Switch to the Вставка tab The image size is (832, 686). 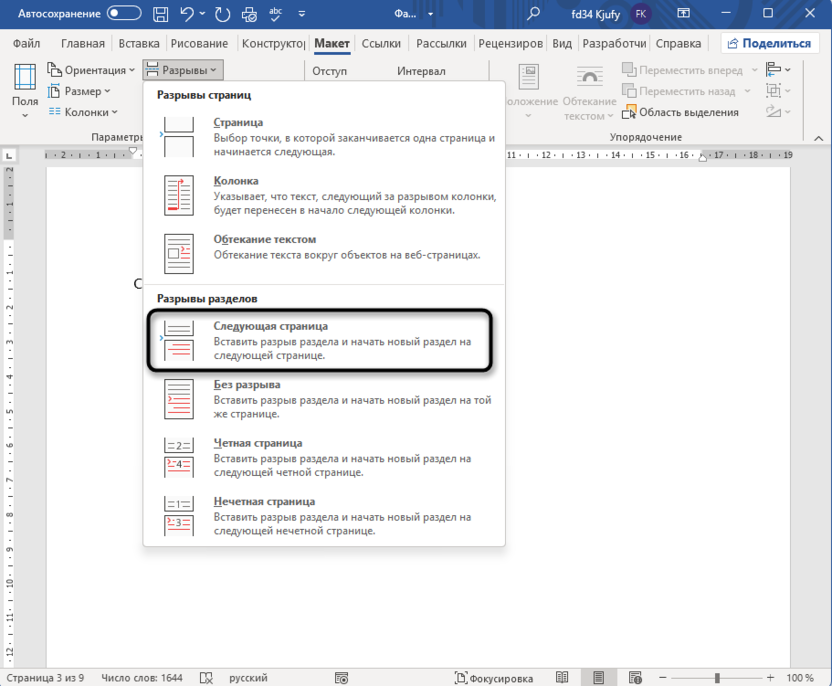[x=139, y=44]
